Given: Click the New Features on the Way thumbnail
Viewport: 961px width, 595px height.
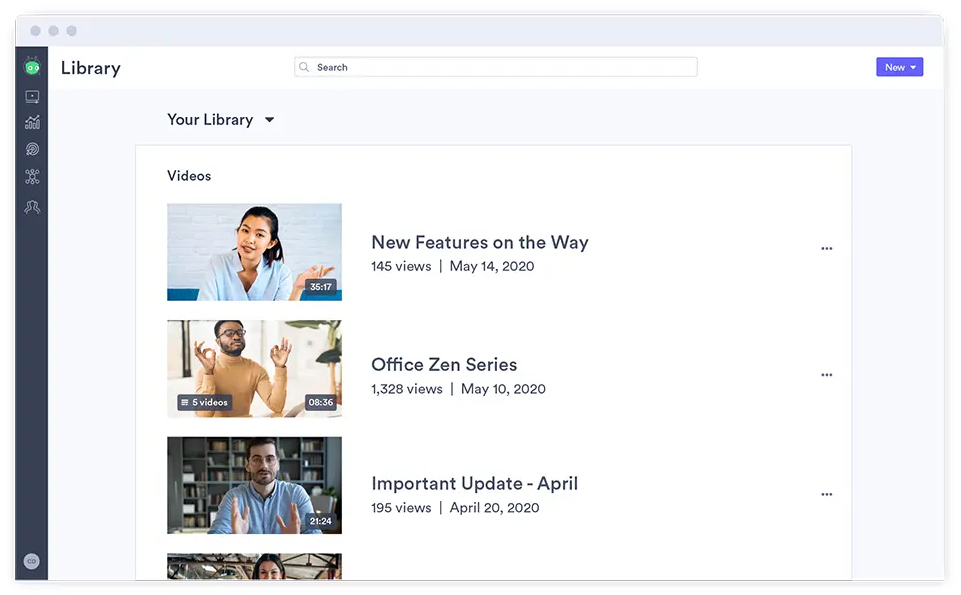Looking at the screenshot, I should [254, 252].
